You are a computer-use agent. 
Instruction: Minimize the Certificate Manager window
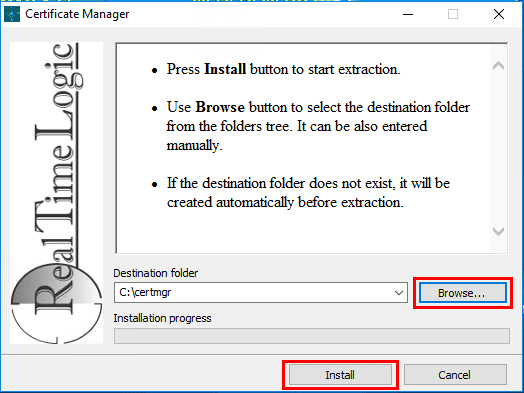[x=408, y=14]
